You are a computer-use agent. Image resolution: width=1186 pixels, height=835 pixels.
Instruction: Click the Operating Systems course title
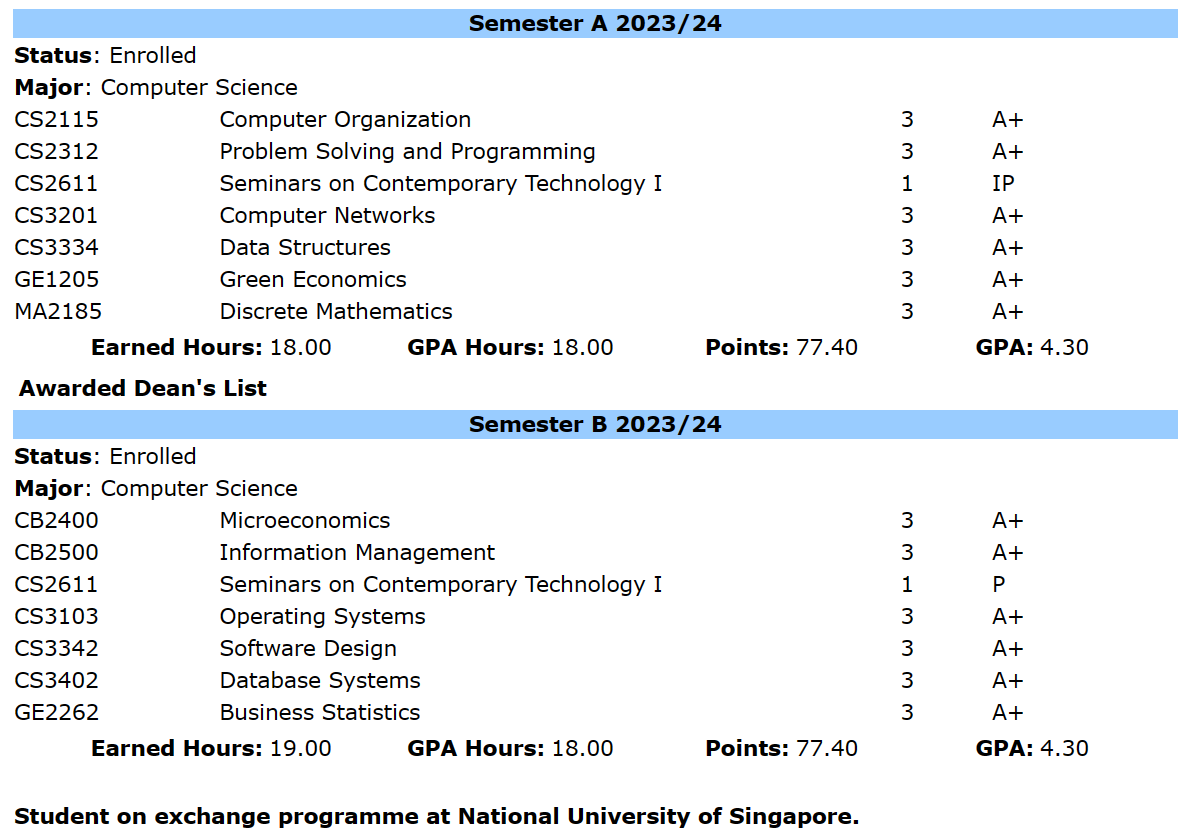pos(322,617)
